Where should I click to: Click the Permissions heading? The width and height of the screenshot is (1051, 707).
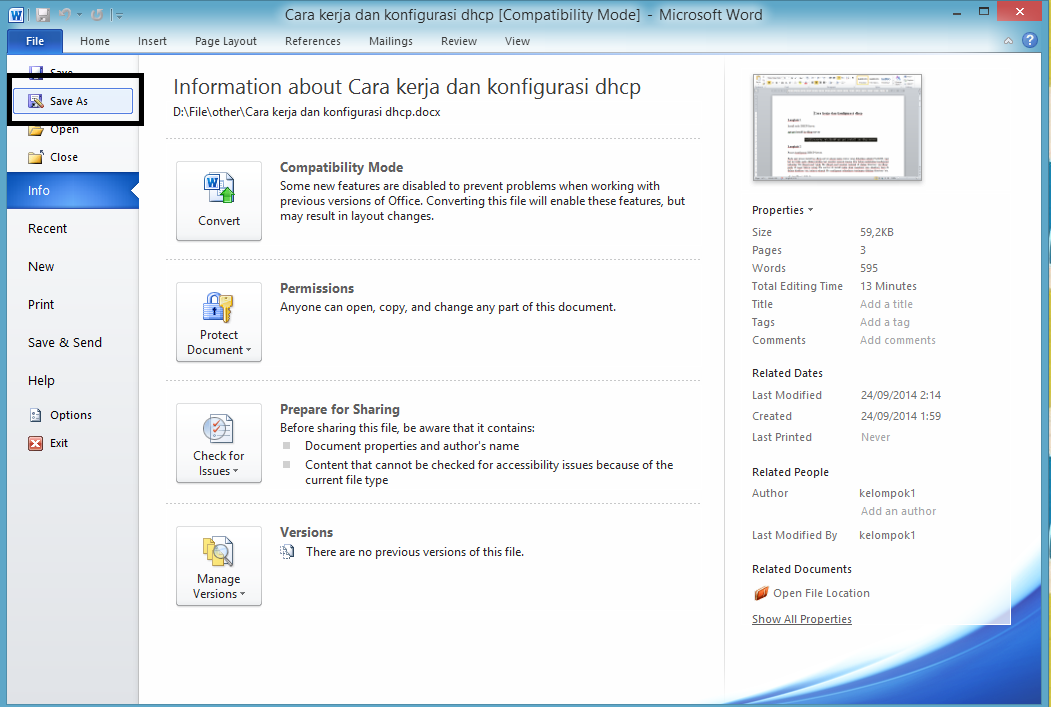pyautogui.click(x=317, y=289)
